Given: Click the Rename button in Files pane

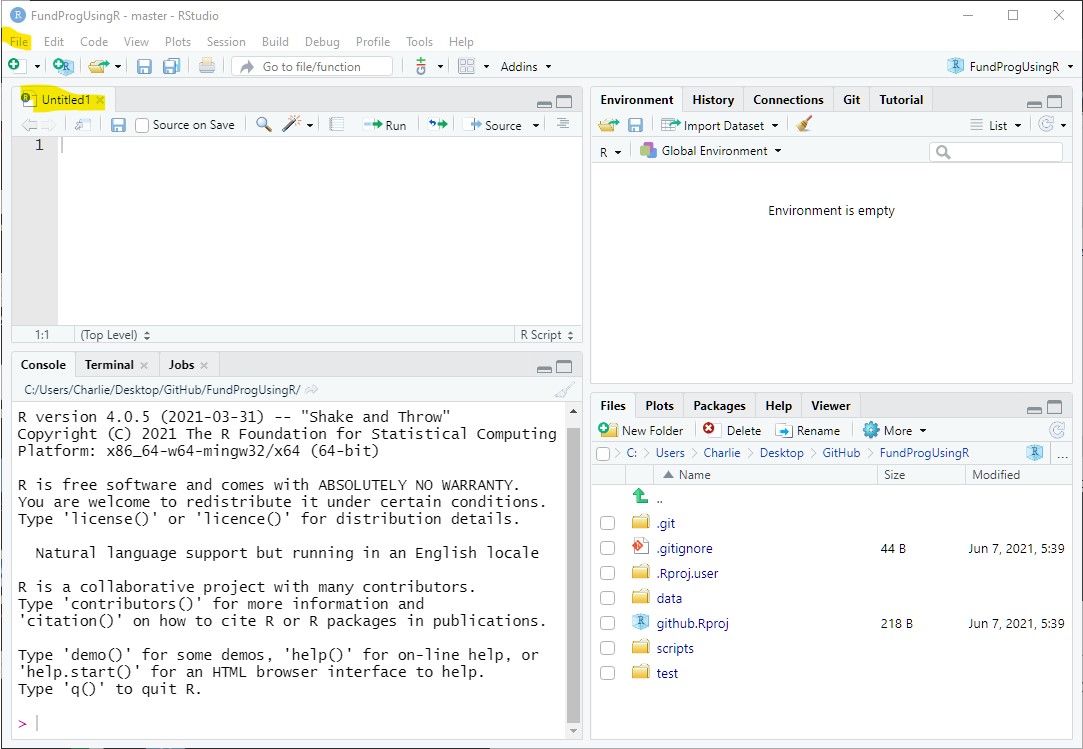Looking at the screenshot, I should [x=808, y=430].
